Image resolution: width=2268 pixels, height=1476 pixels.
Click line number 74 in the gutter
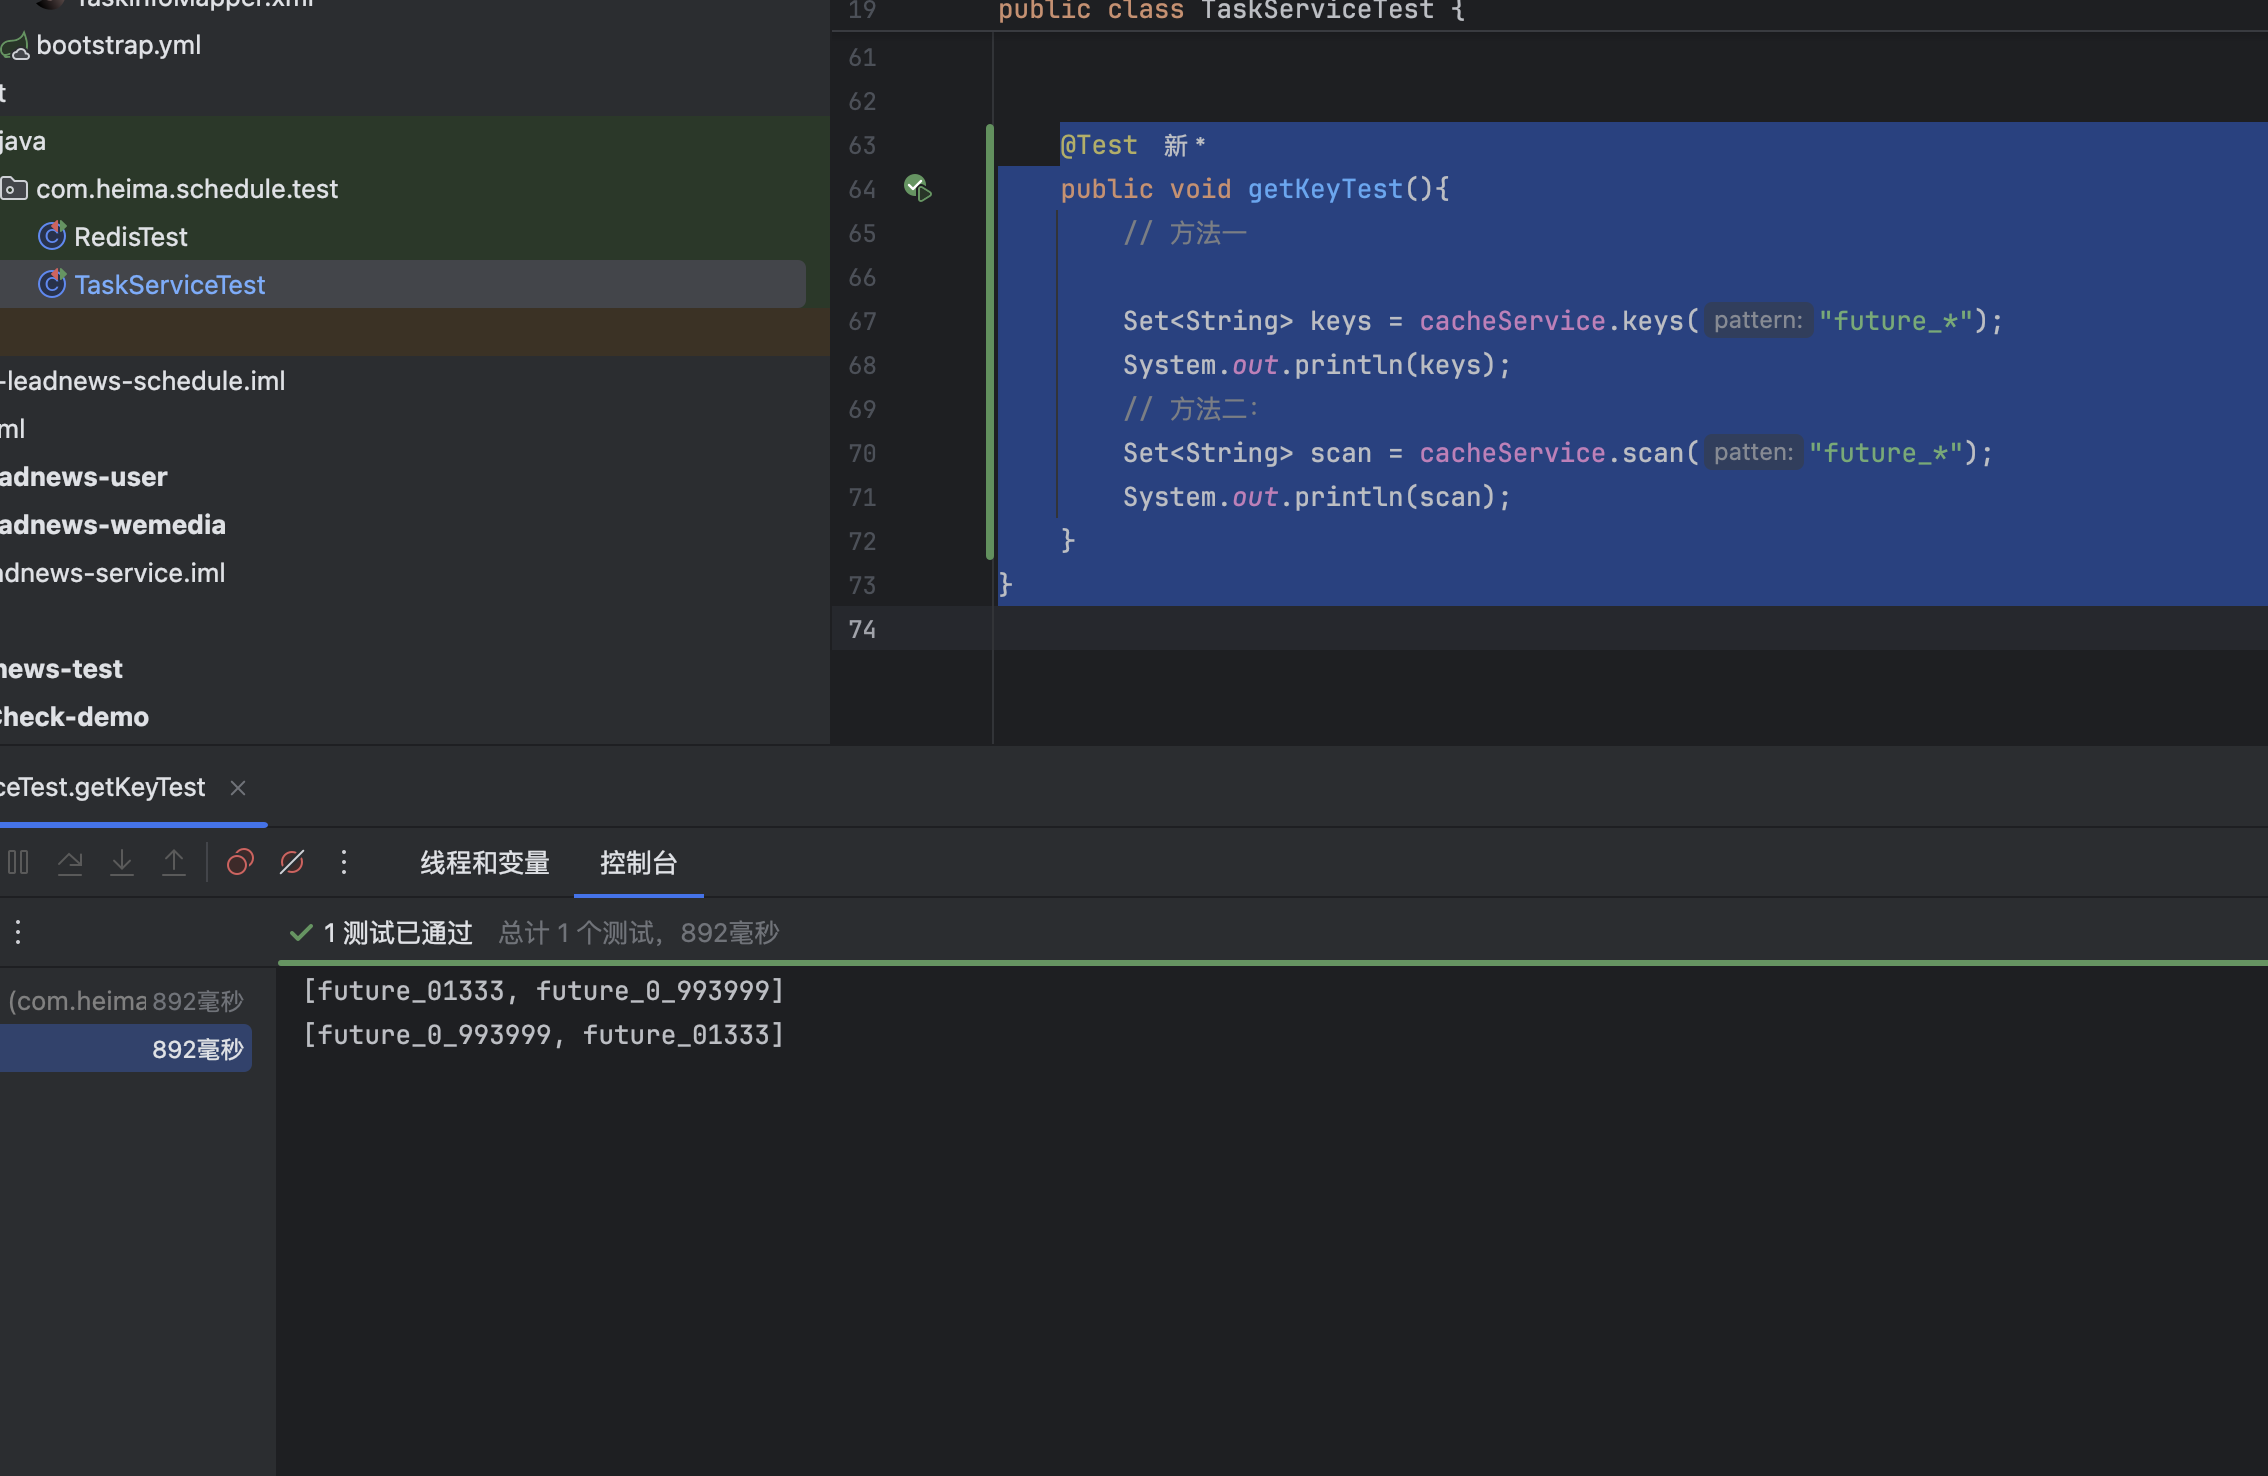point(862,629)
